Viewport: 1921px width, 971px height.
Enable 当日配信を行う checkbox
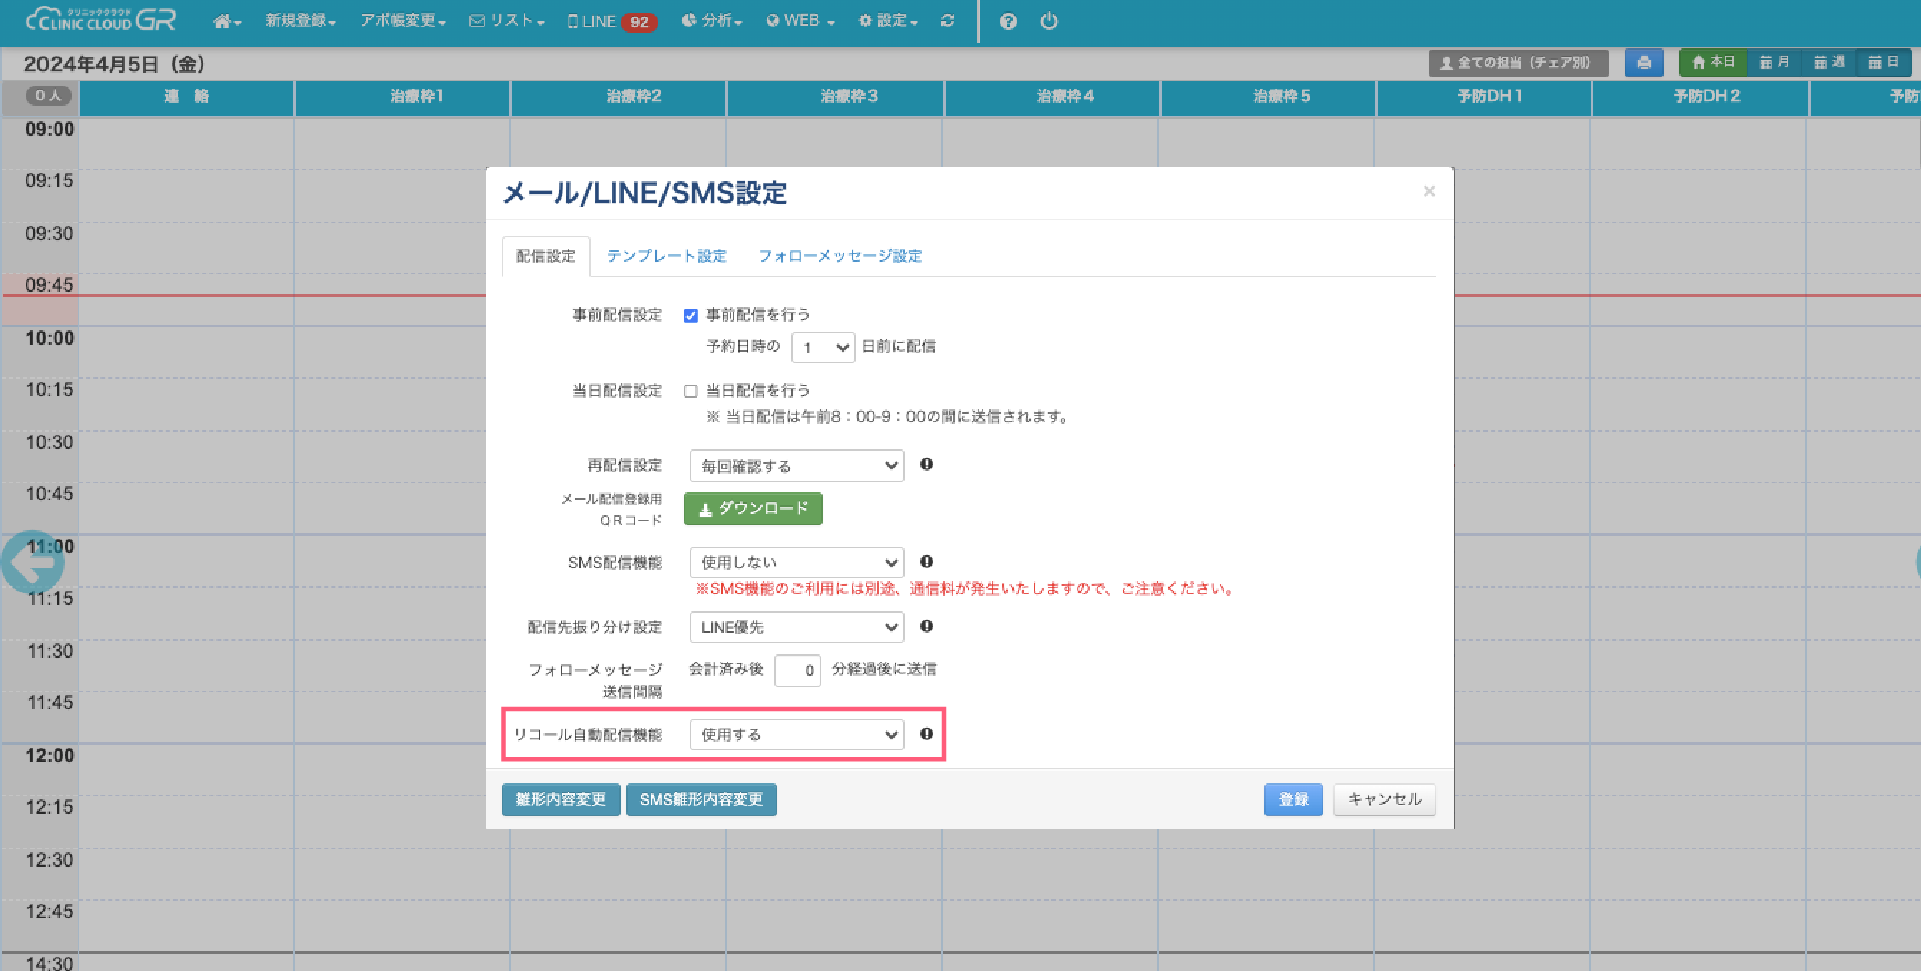click(691, 391)
